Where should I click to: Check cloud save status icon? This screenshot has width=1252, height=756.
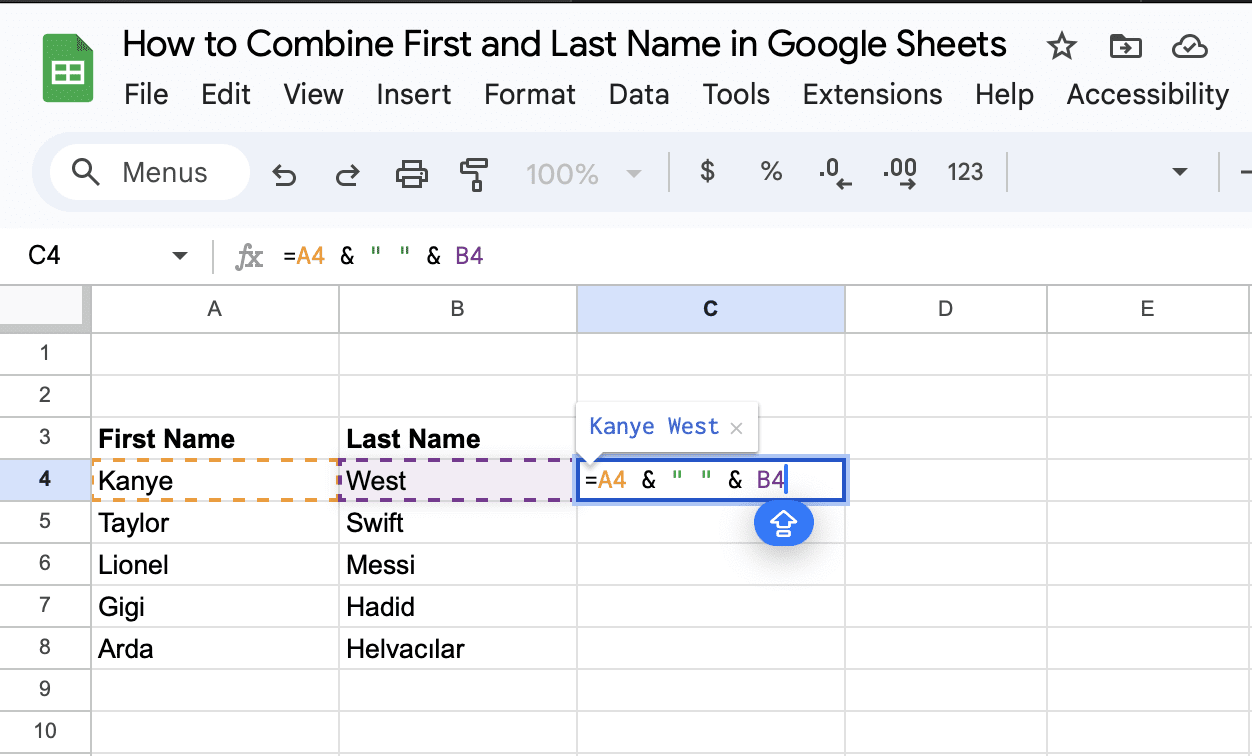click(x=1189, y=46)
